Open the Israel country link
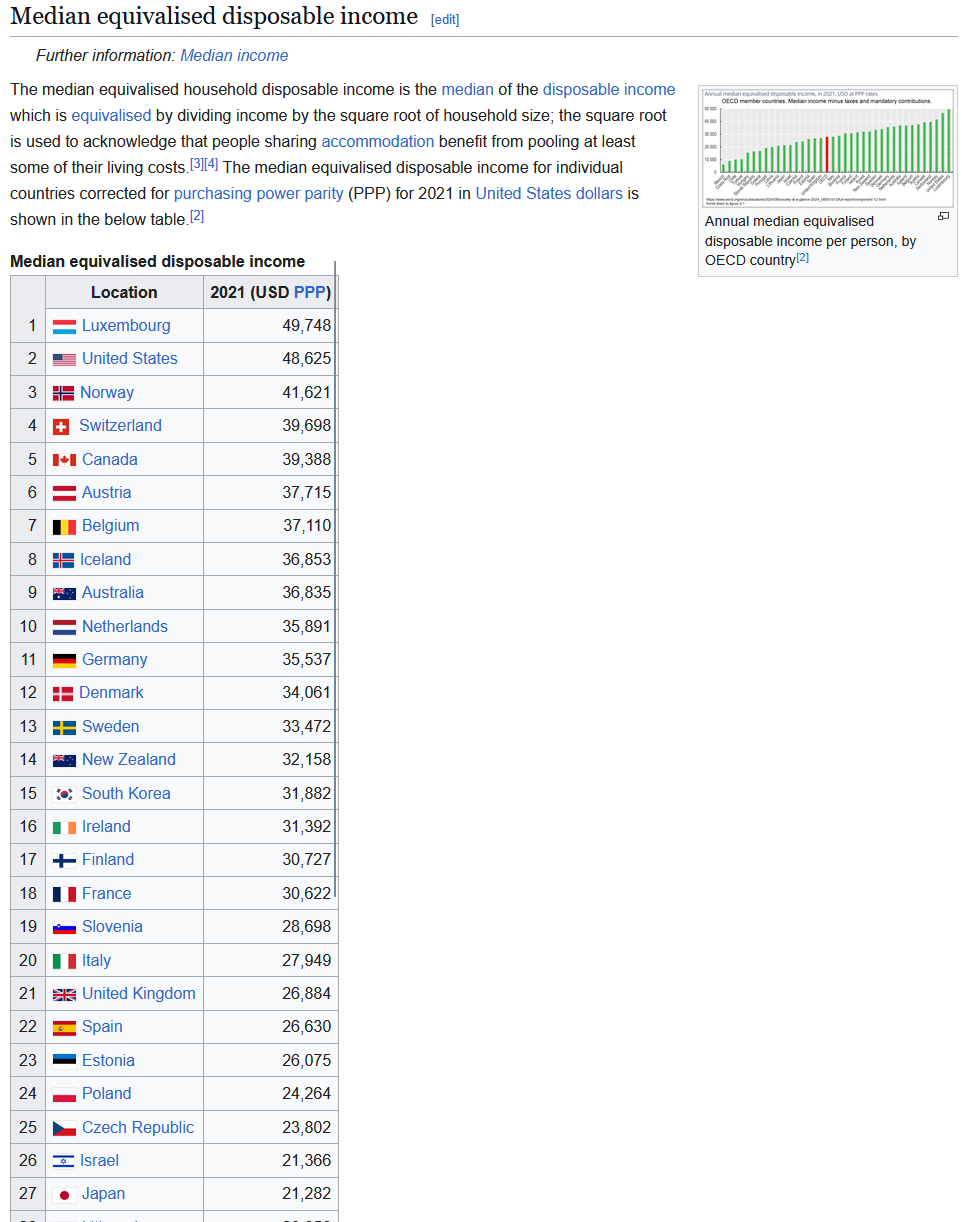962x1222 pixels. [x=99, y=1161]
